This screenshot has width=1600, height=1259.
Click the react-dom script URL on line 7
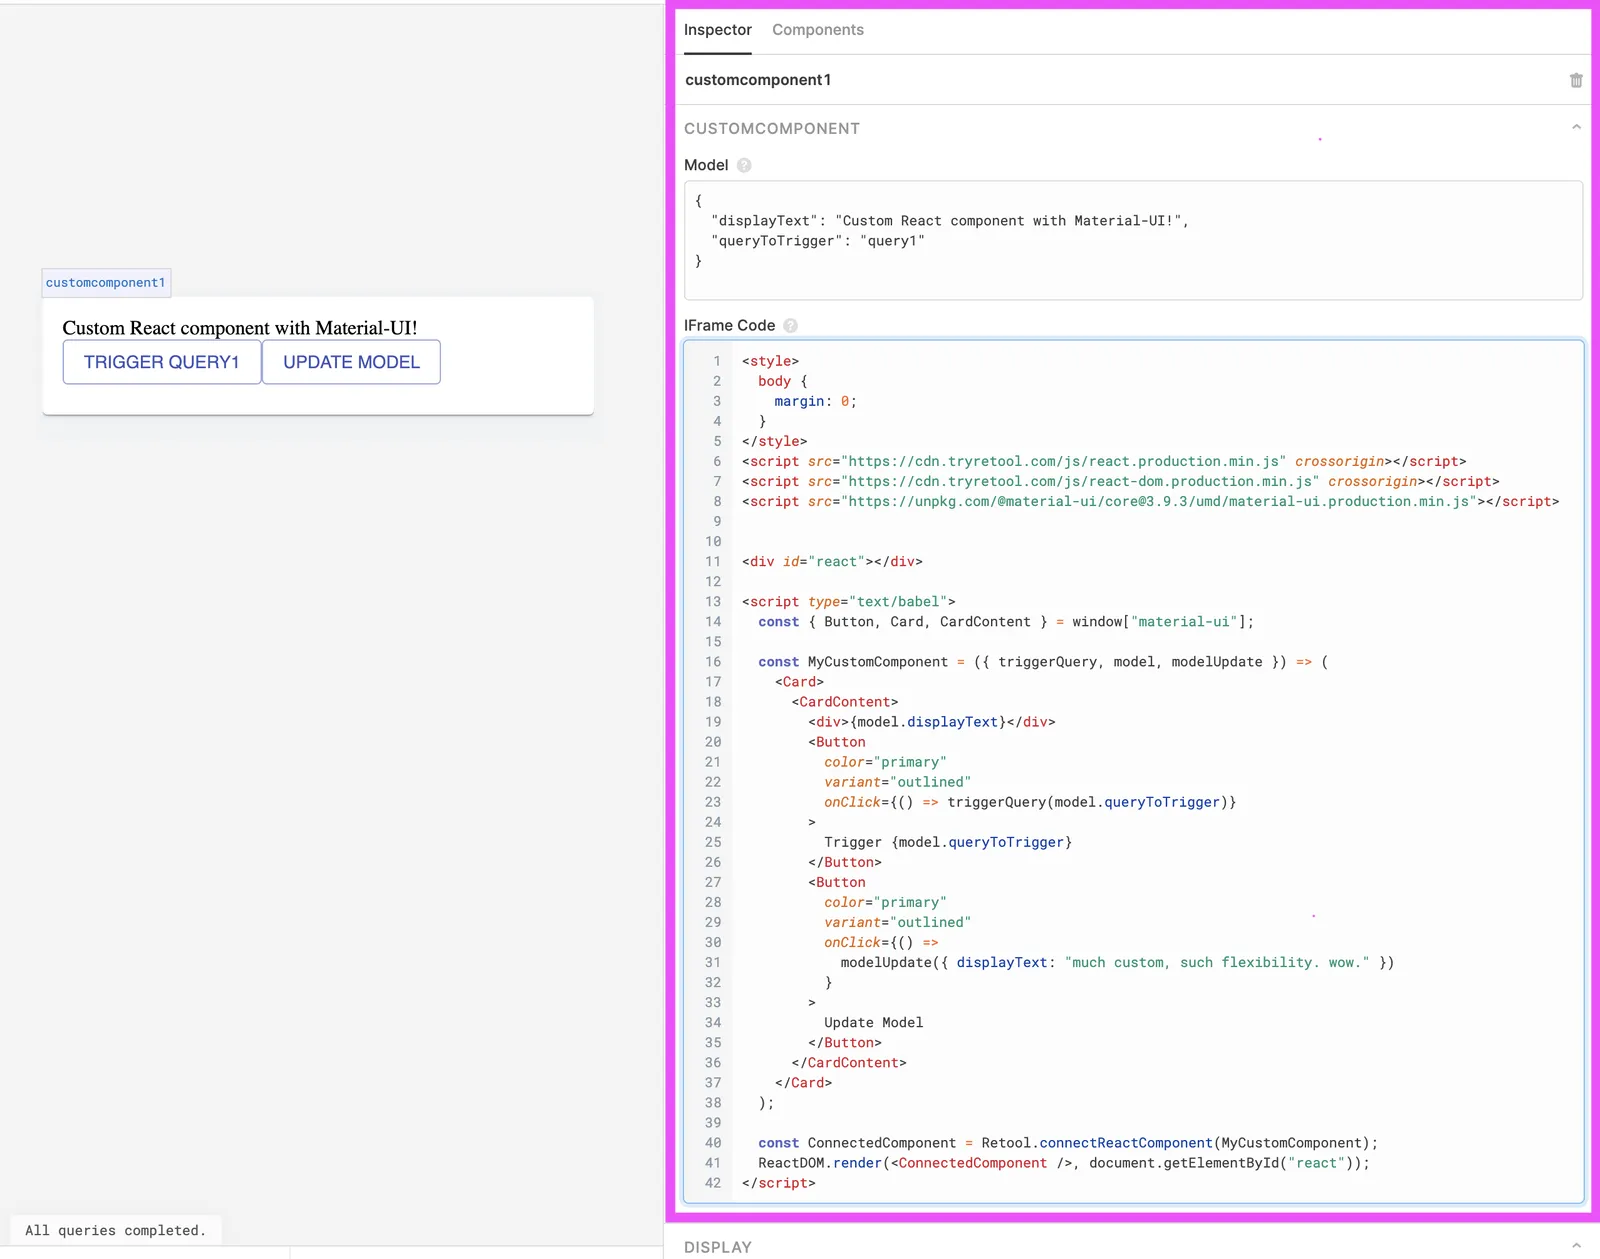click(1080, 482)
